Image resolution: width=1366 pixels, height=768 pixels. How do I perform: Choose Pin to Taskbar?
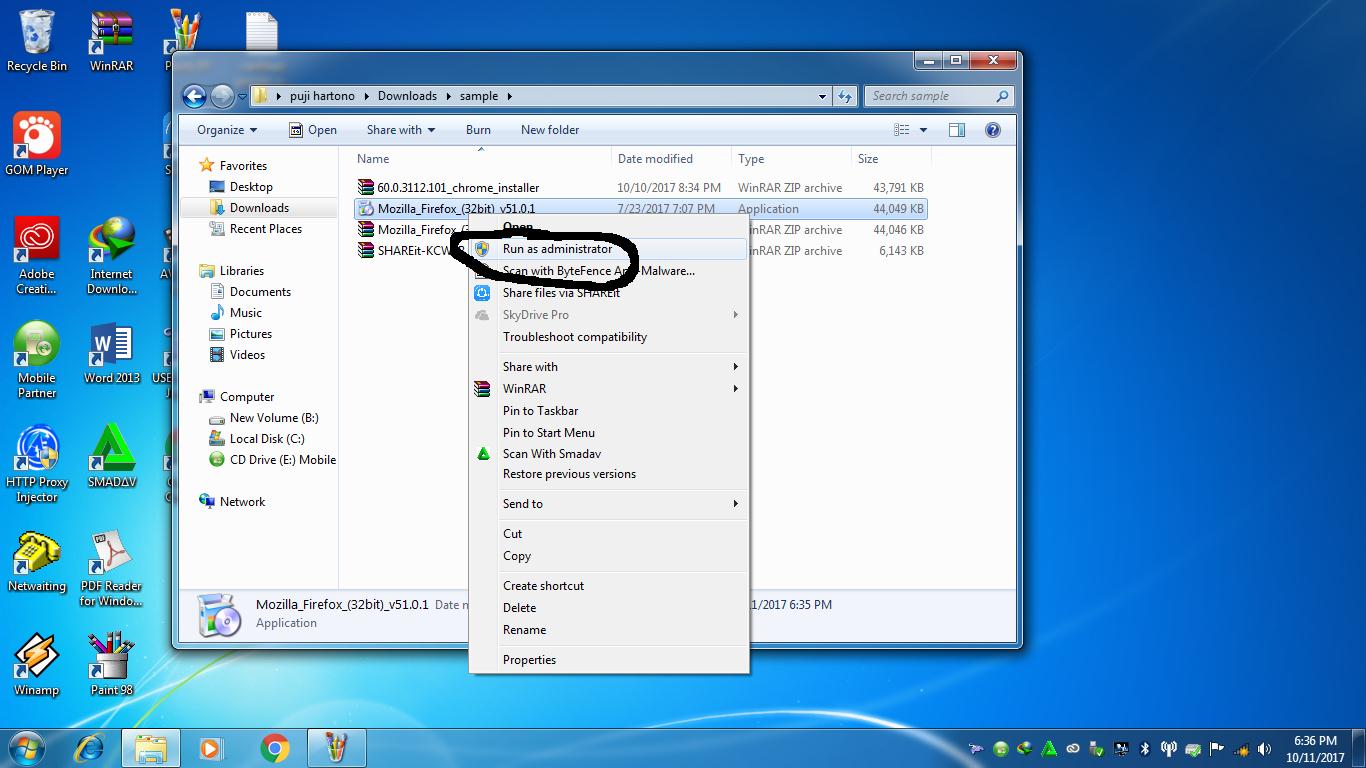point(610,411)
